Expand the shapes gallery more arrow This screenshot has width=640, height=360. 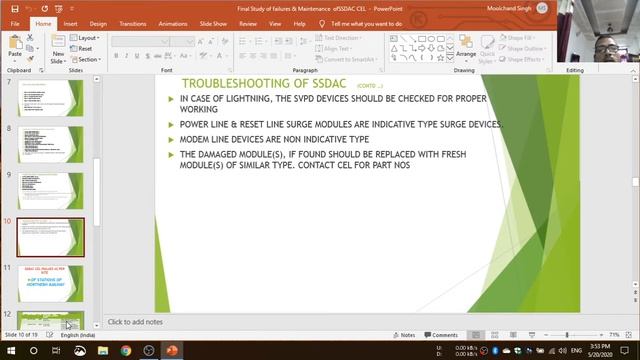(x=450, y=58)
